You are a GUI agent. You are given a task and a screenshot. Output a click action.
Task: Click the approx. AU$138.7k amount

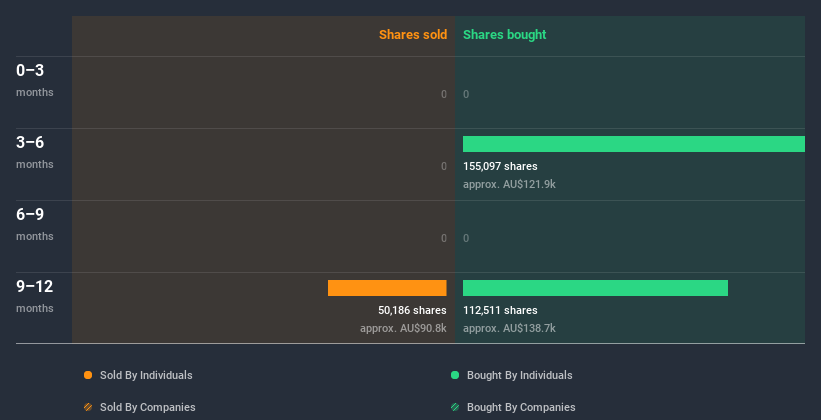coord(509,328)
